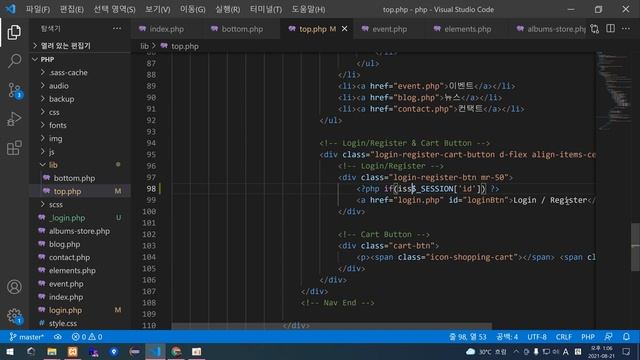640x360 pixels.
Task: Close the top.php editor tab
Action: 344,29
